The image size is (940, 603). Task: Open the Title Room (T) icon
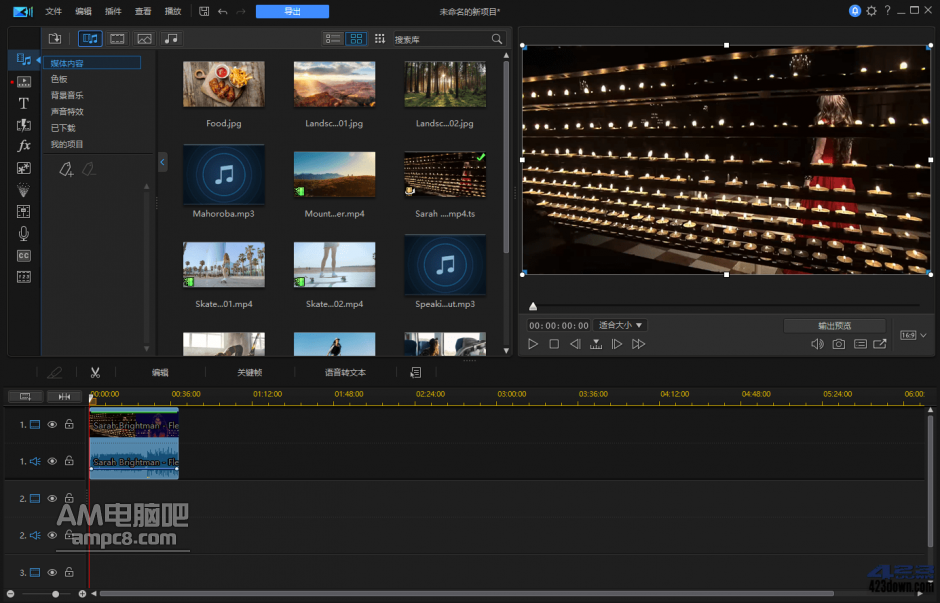[23, 104]
